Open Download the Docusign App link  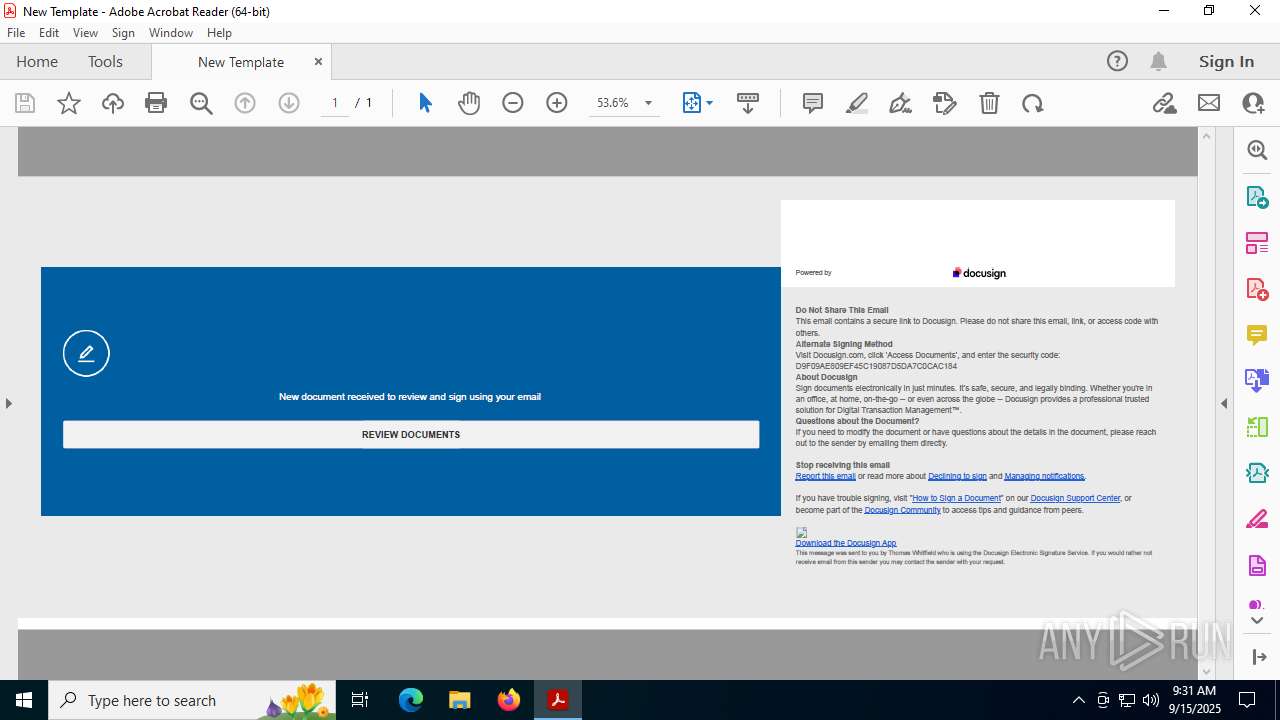click(846, 543)
